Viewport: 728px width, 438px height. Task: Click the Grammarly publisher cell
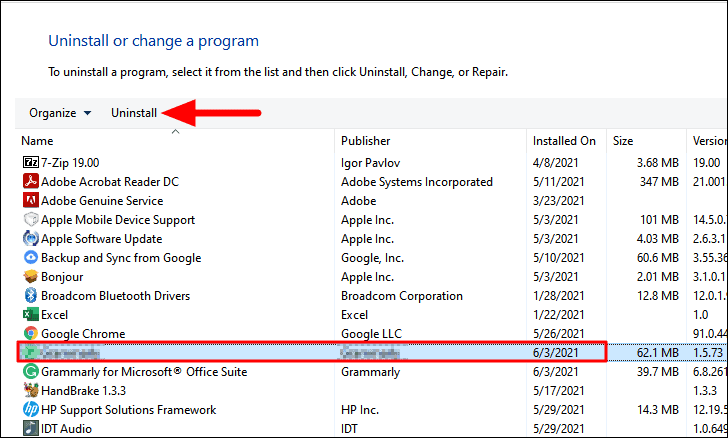tap(370, 372)
